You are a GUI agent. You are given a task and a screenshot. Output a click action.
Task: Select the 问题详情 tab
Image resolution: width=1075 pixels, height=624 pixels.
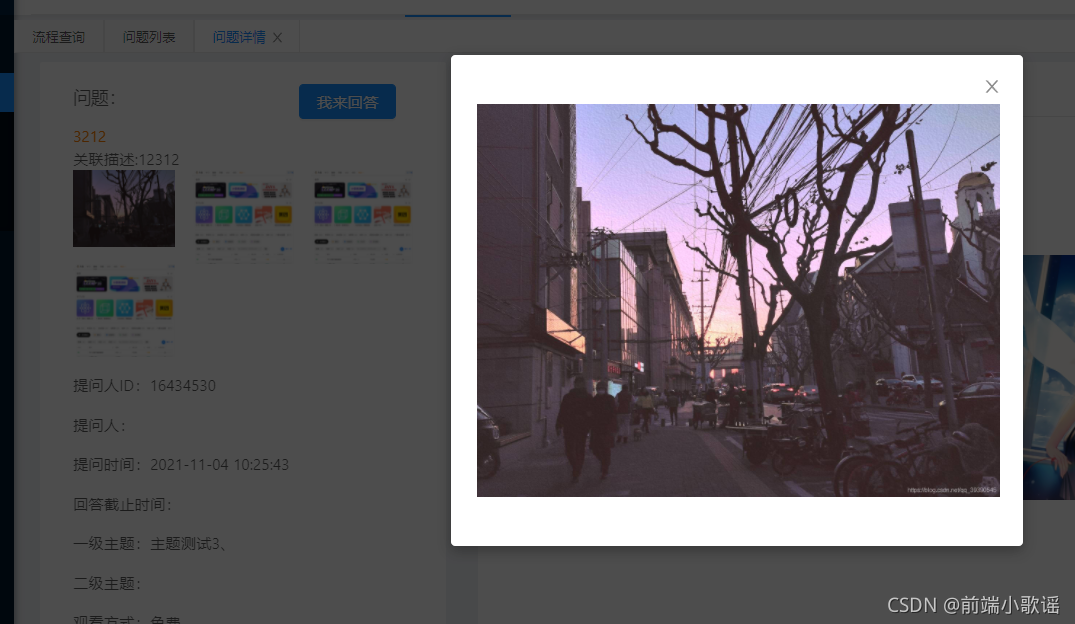click(239, 37)
